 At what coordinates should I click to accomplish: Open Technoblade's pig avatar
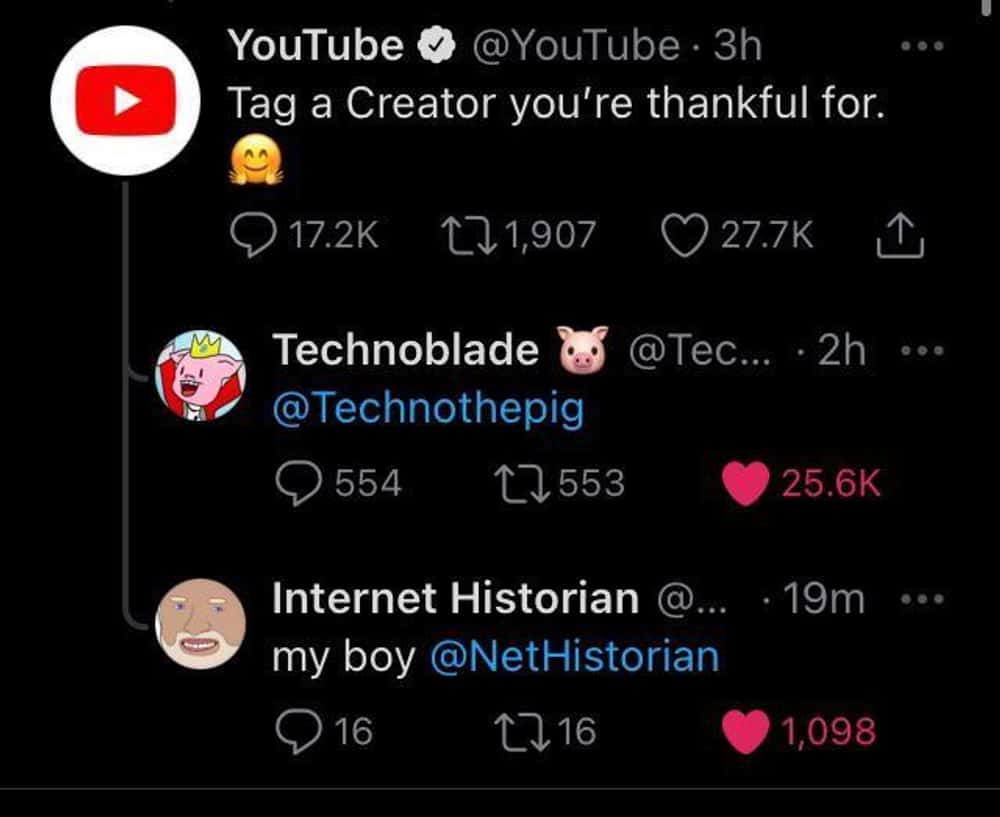(200, 376)
